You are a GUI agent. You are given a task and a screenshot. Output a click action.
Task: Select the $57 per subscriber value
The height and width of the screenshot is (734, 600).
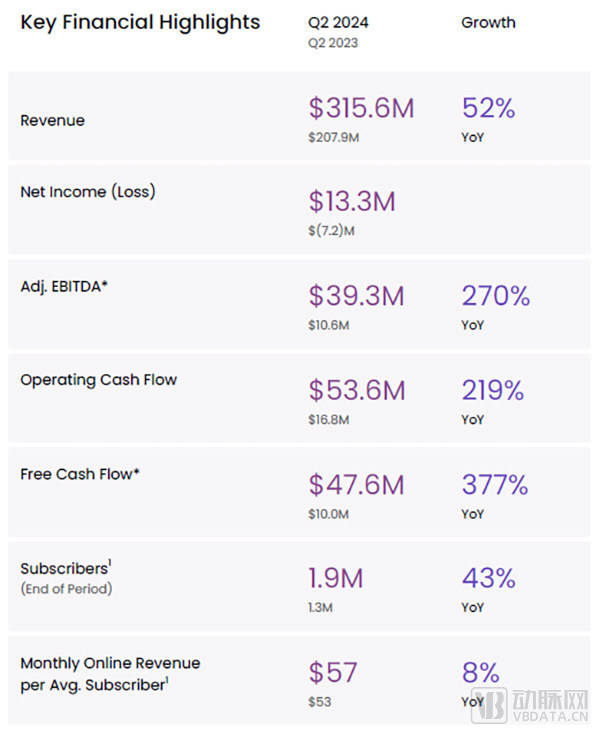(x=333, y=672)
